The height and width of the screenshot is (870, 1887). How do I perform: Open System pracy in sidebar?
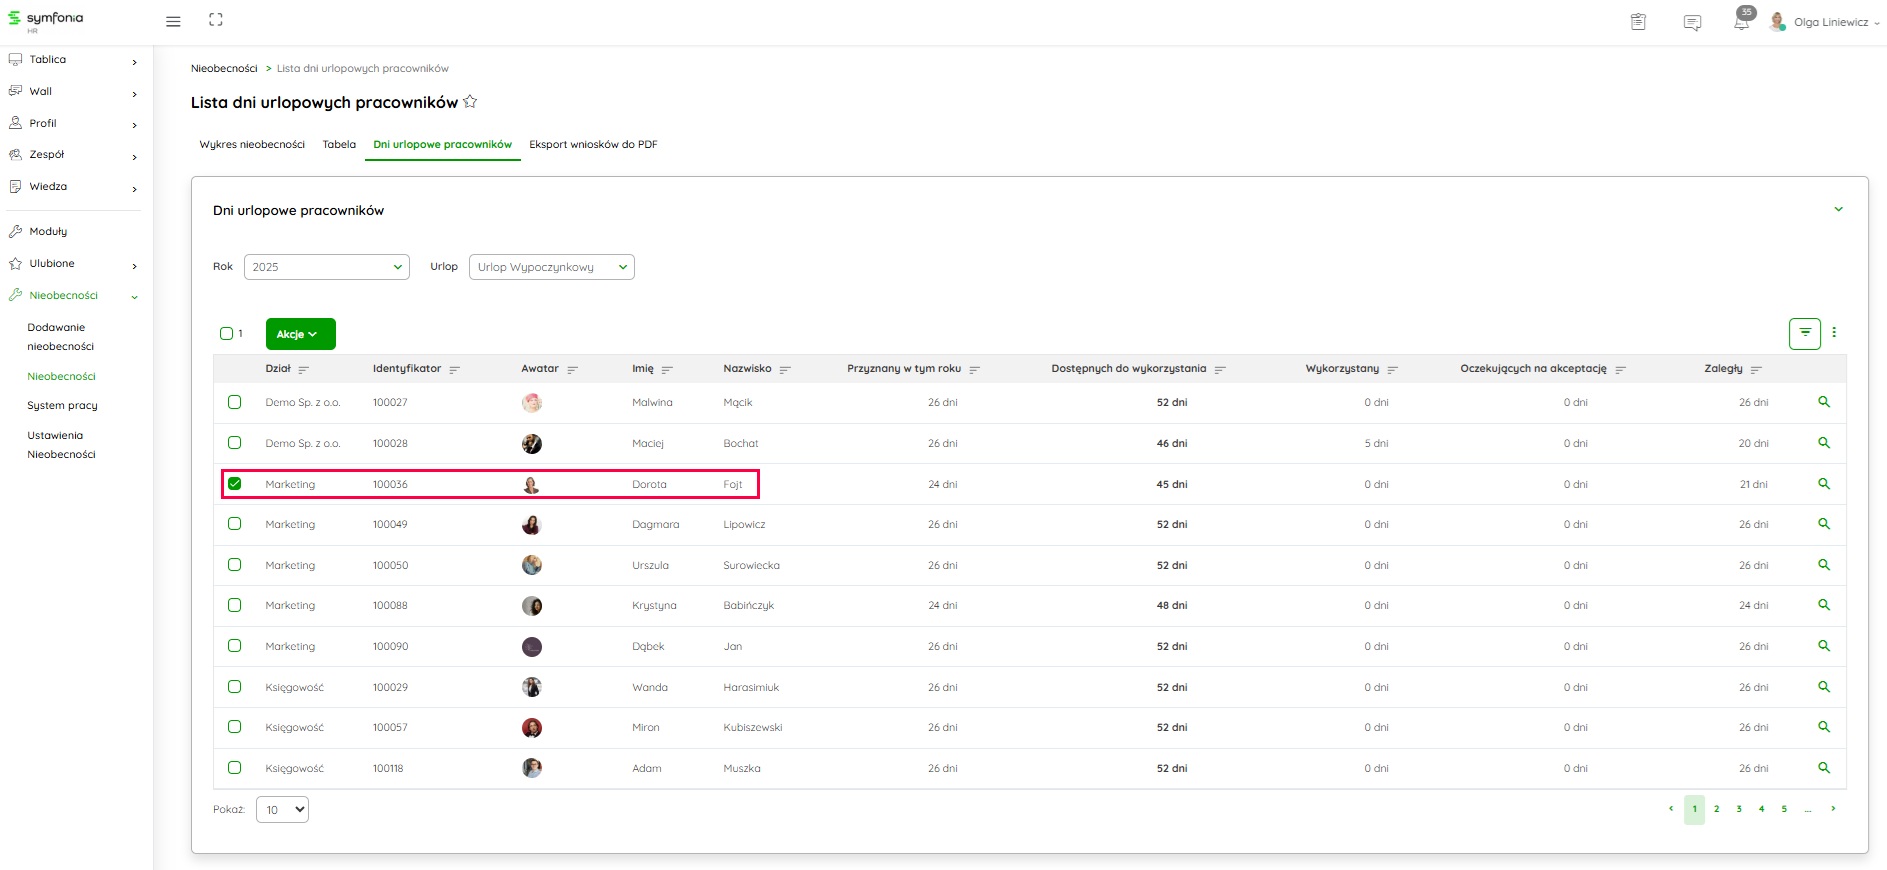coord(62,405)
